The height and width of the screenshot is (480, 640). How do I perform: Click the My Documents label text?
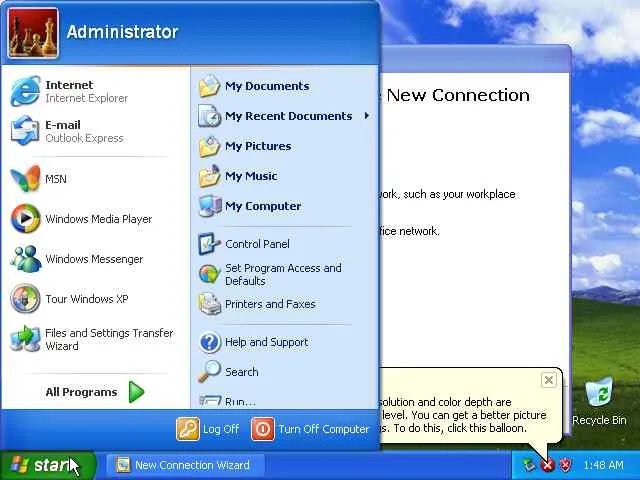point(267,86)
